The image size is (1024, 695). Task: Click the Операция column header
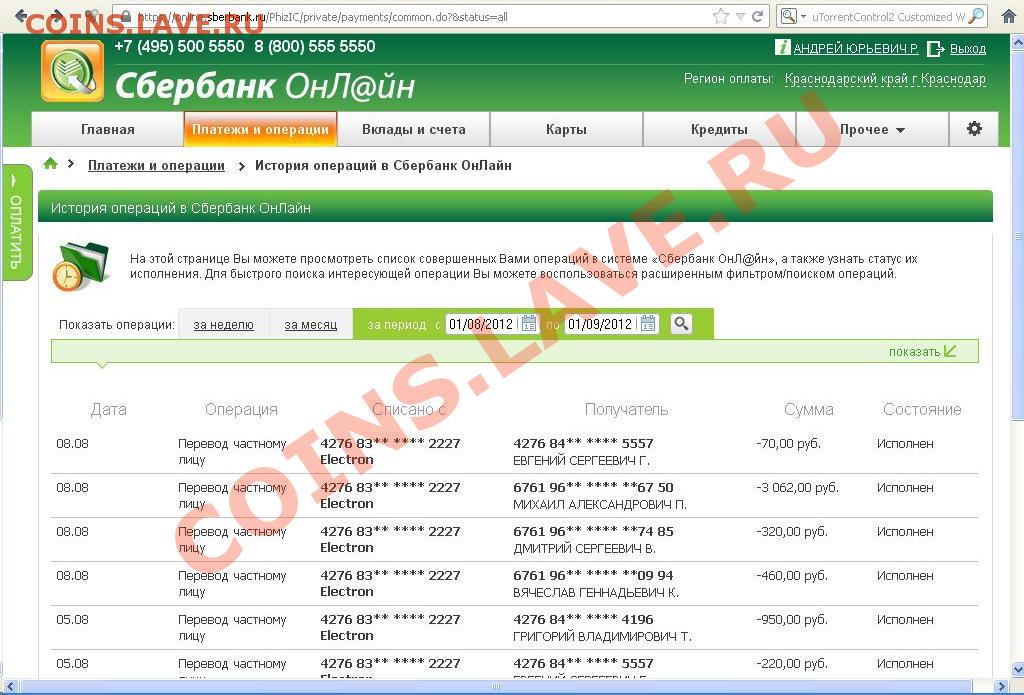pos(242,410)
